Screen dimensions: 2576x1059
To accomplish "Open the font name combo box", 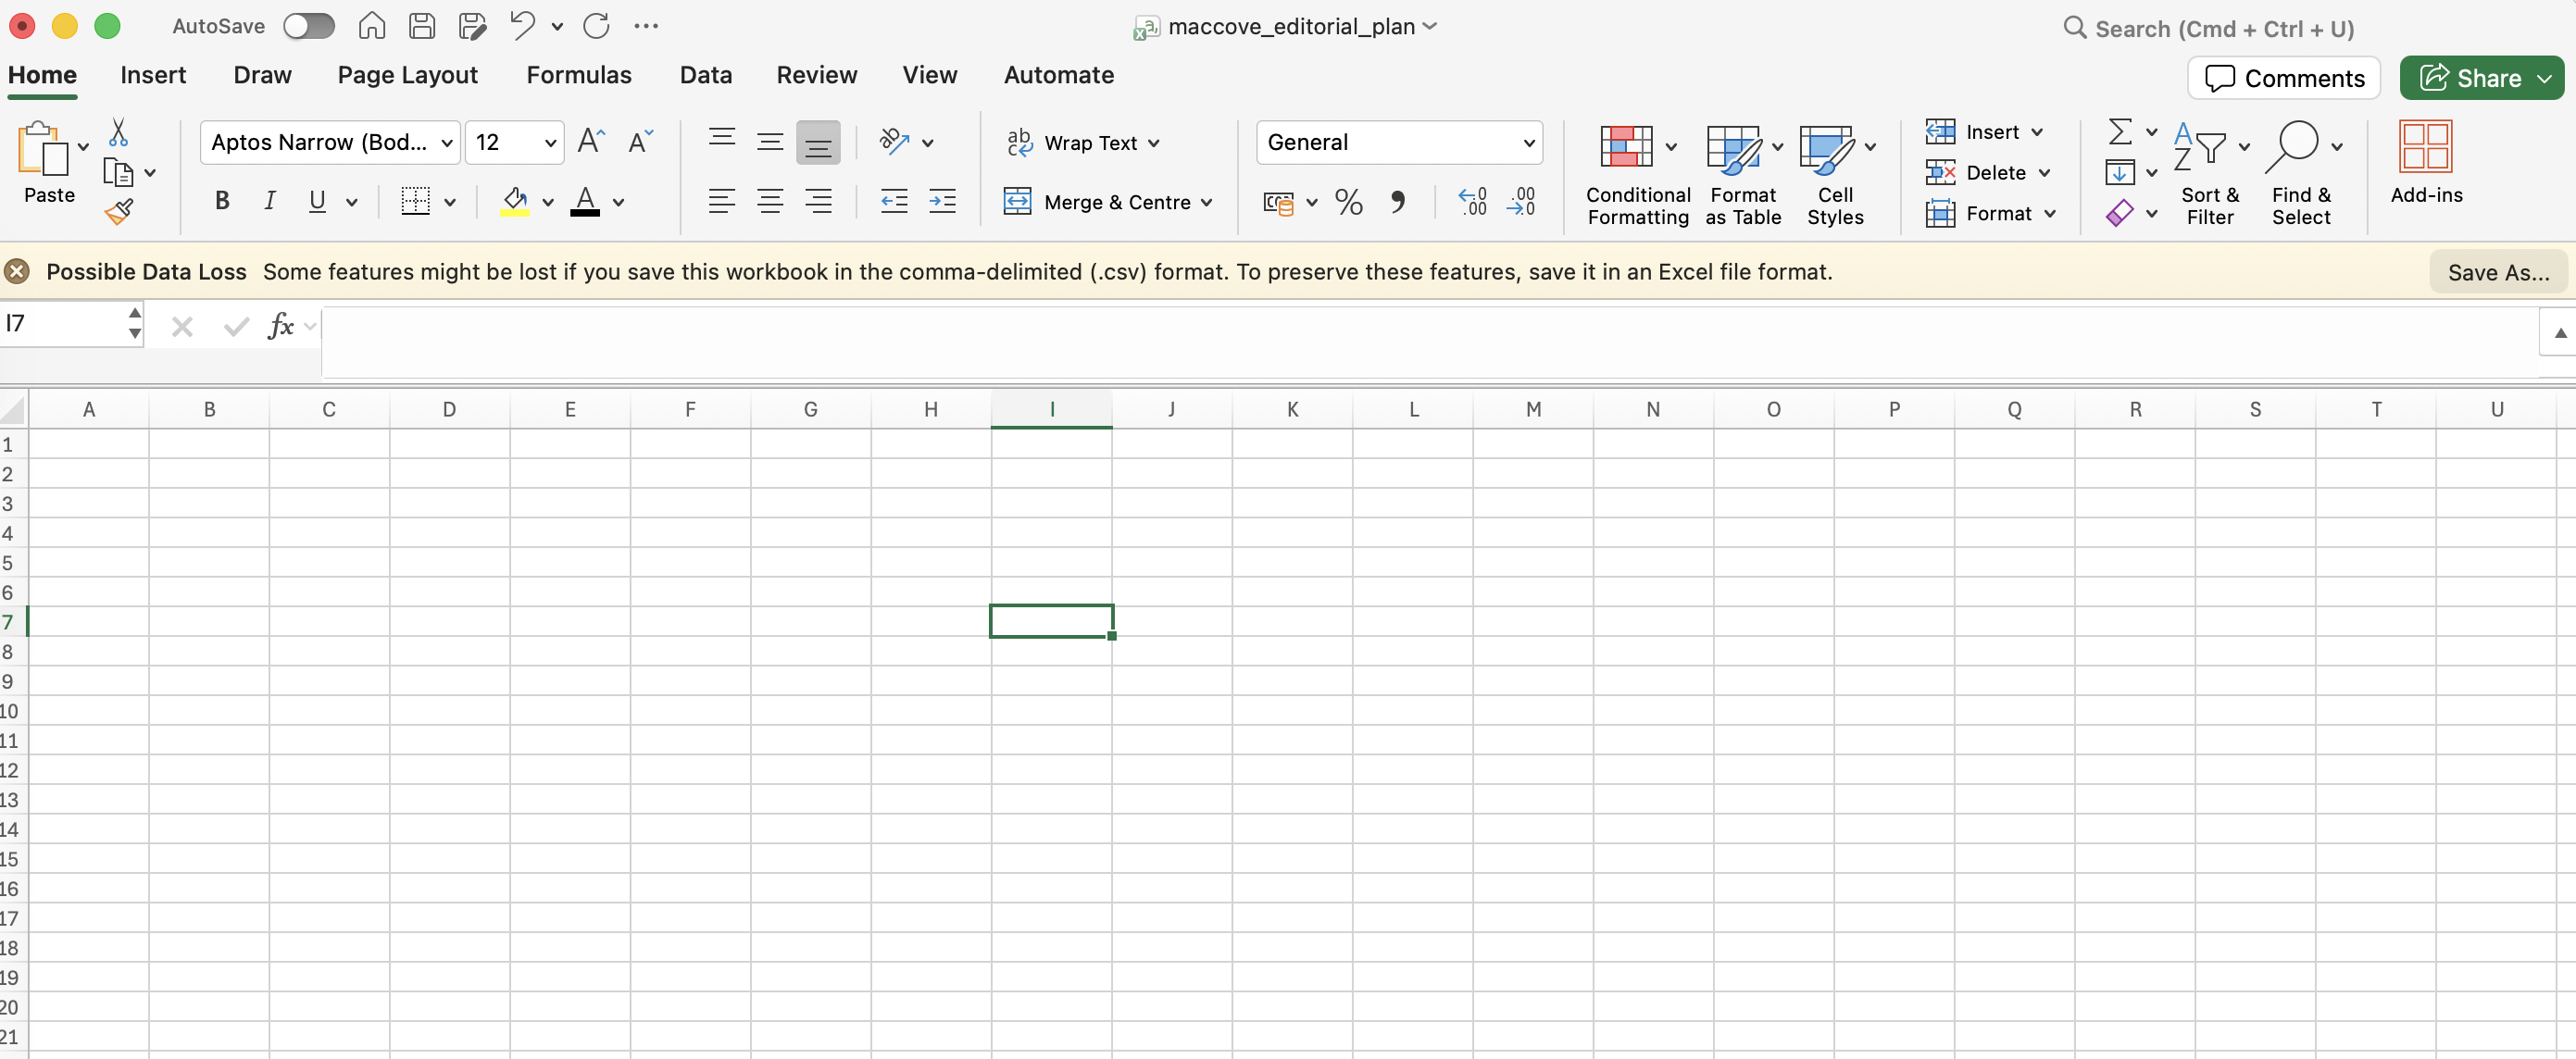I will coord(330,143).
